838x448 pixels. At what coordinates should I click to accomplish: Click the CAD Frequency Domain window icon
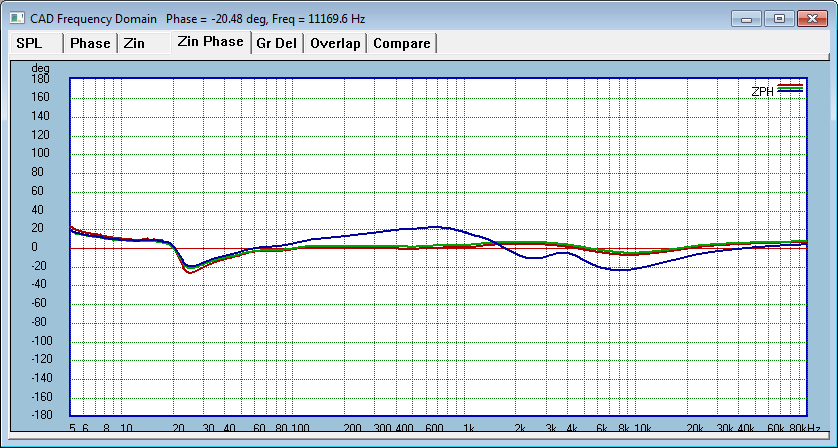click(17, 18)
